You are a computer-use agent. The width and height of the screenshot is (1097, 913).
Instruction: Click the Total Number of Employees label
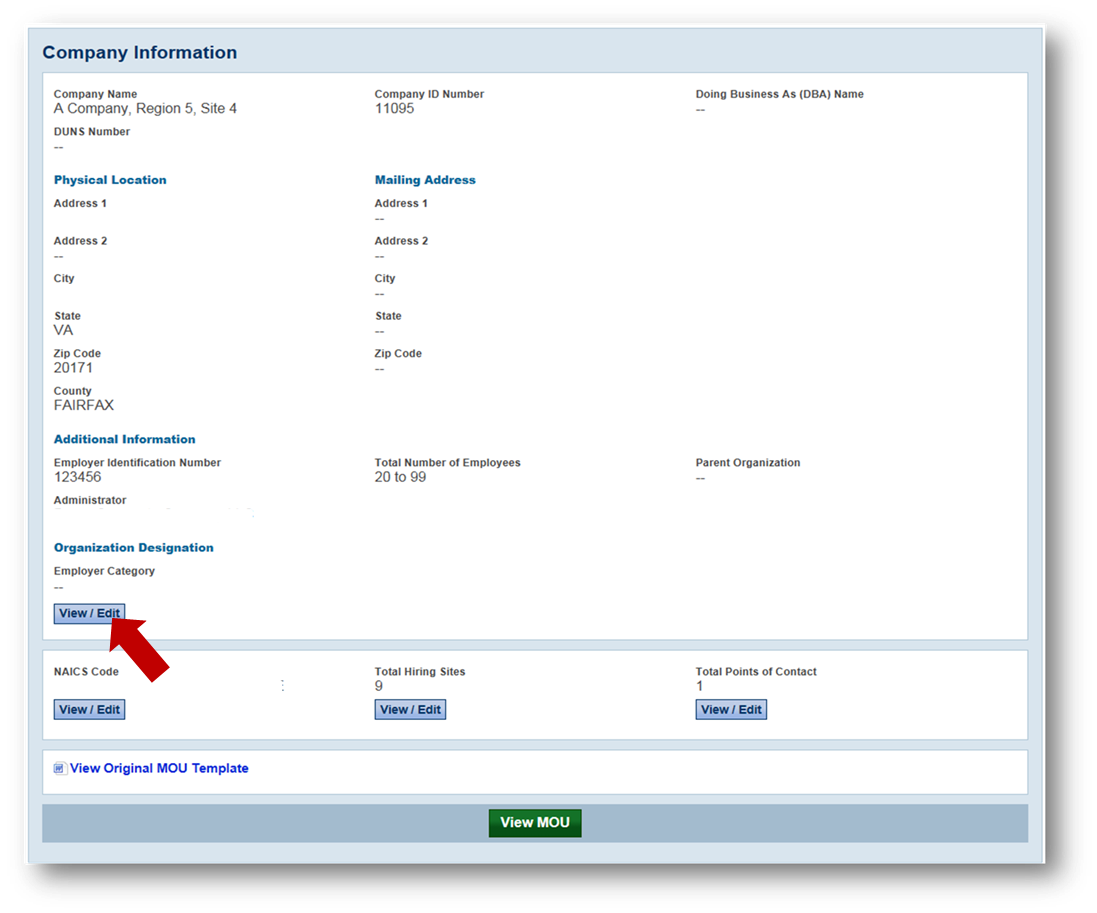pyautogui.click(x=448, y=462)
